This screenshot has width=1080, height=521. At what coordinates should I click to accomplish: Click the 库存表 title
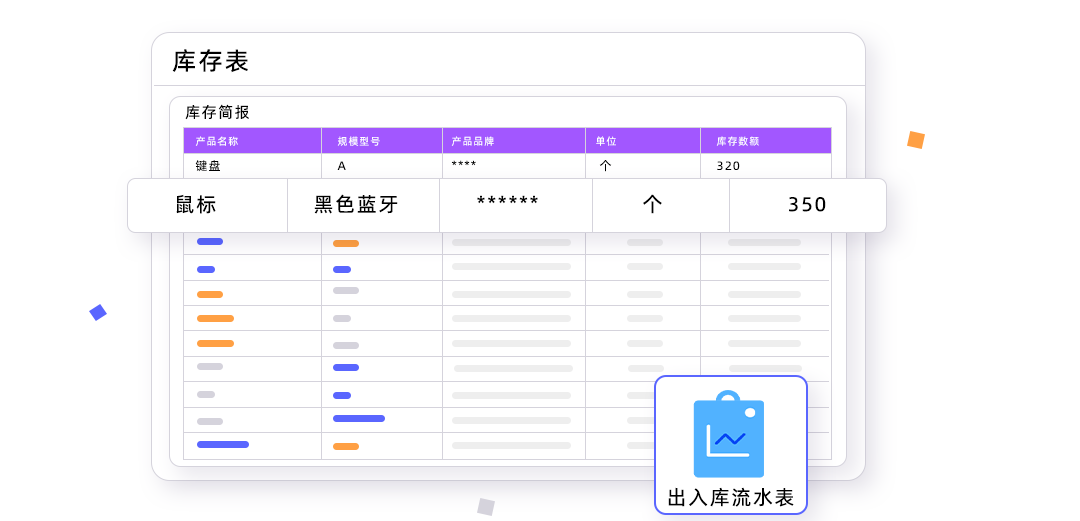coord(210,61)
